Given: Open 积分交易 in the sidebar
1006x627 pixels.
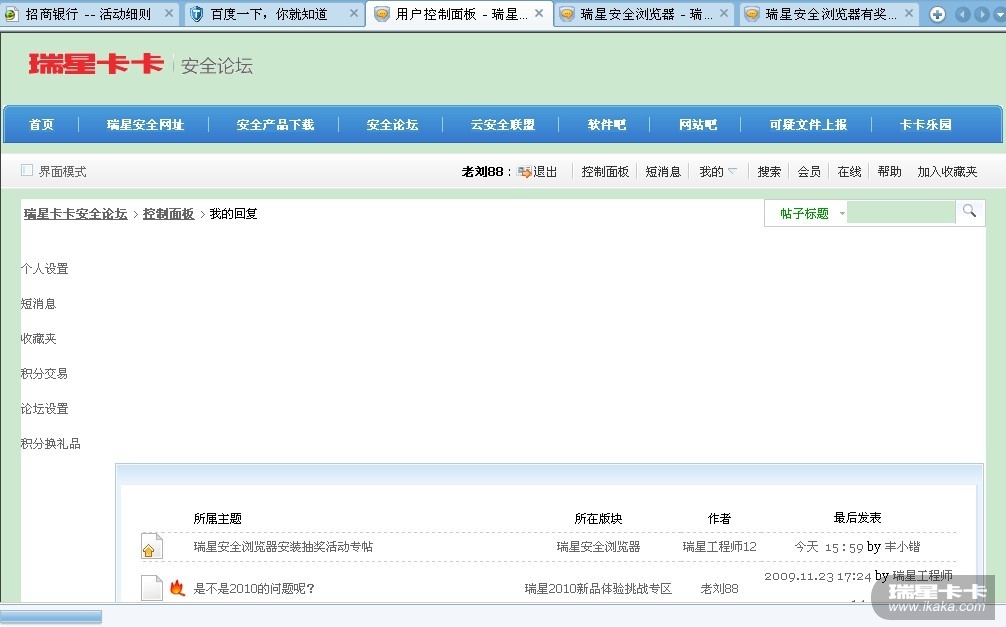Looking at the screenshot, I should click(44, 374).
